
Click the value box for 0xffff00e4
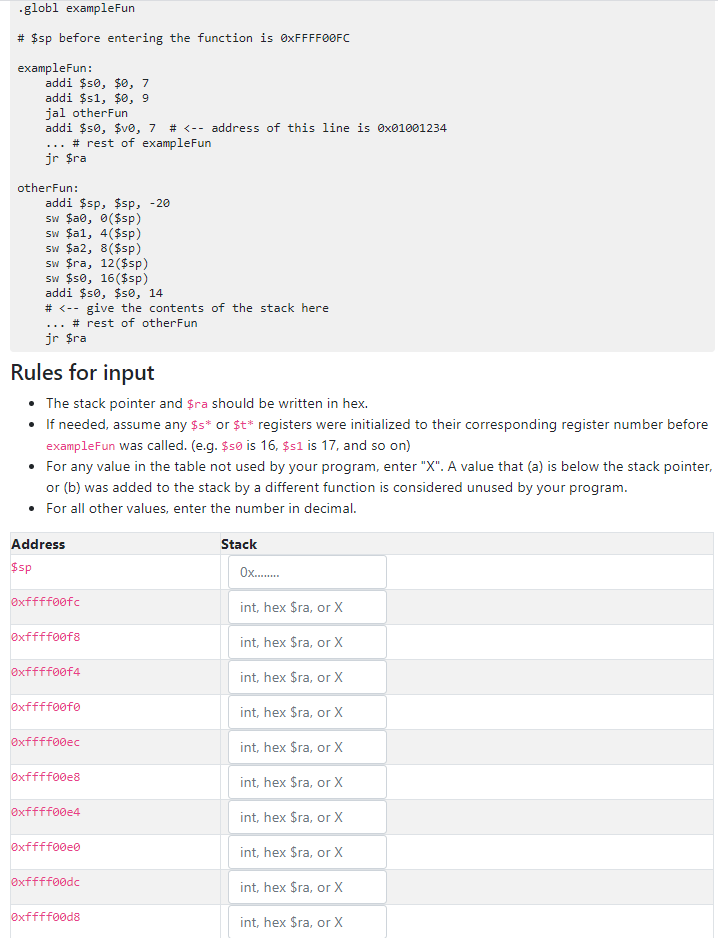(x=306, y=817)
